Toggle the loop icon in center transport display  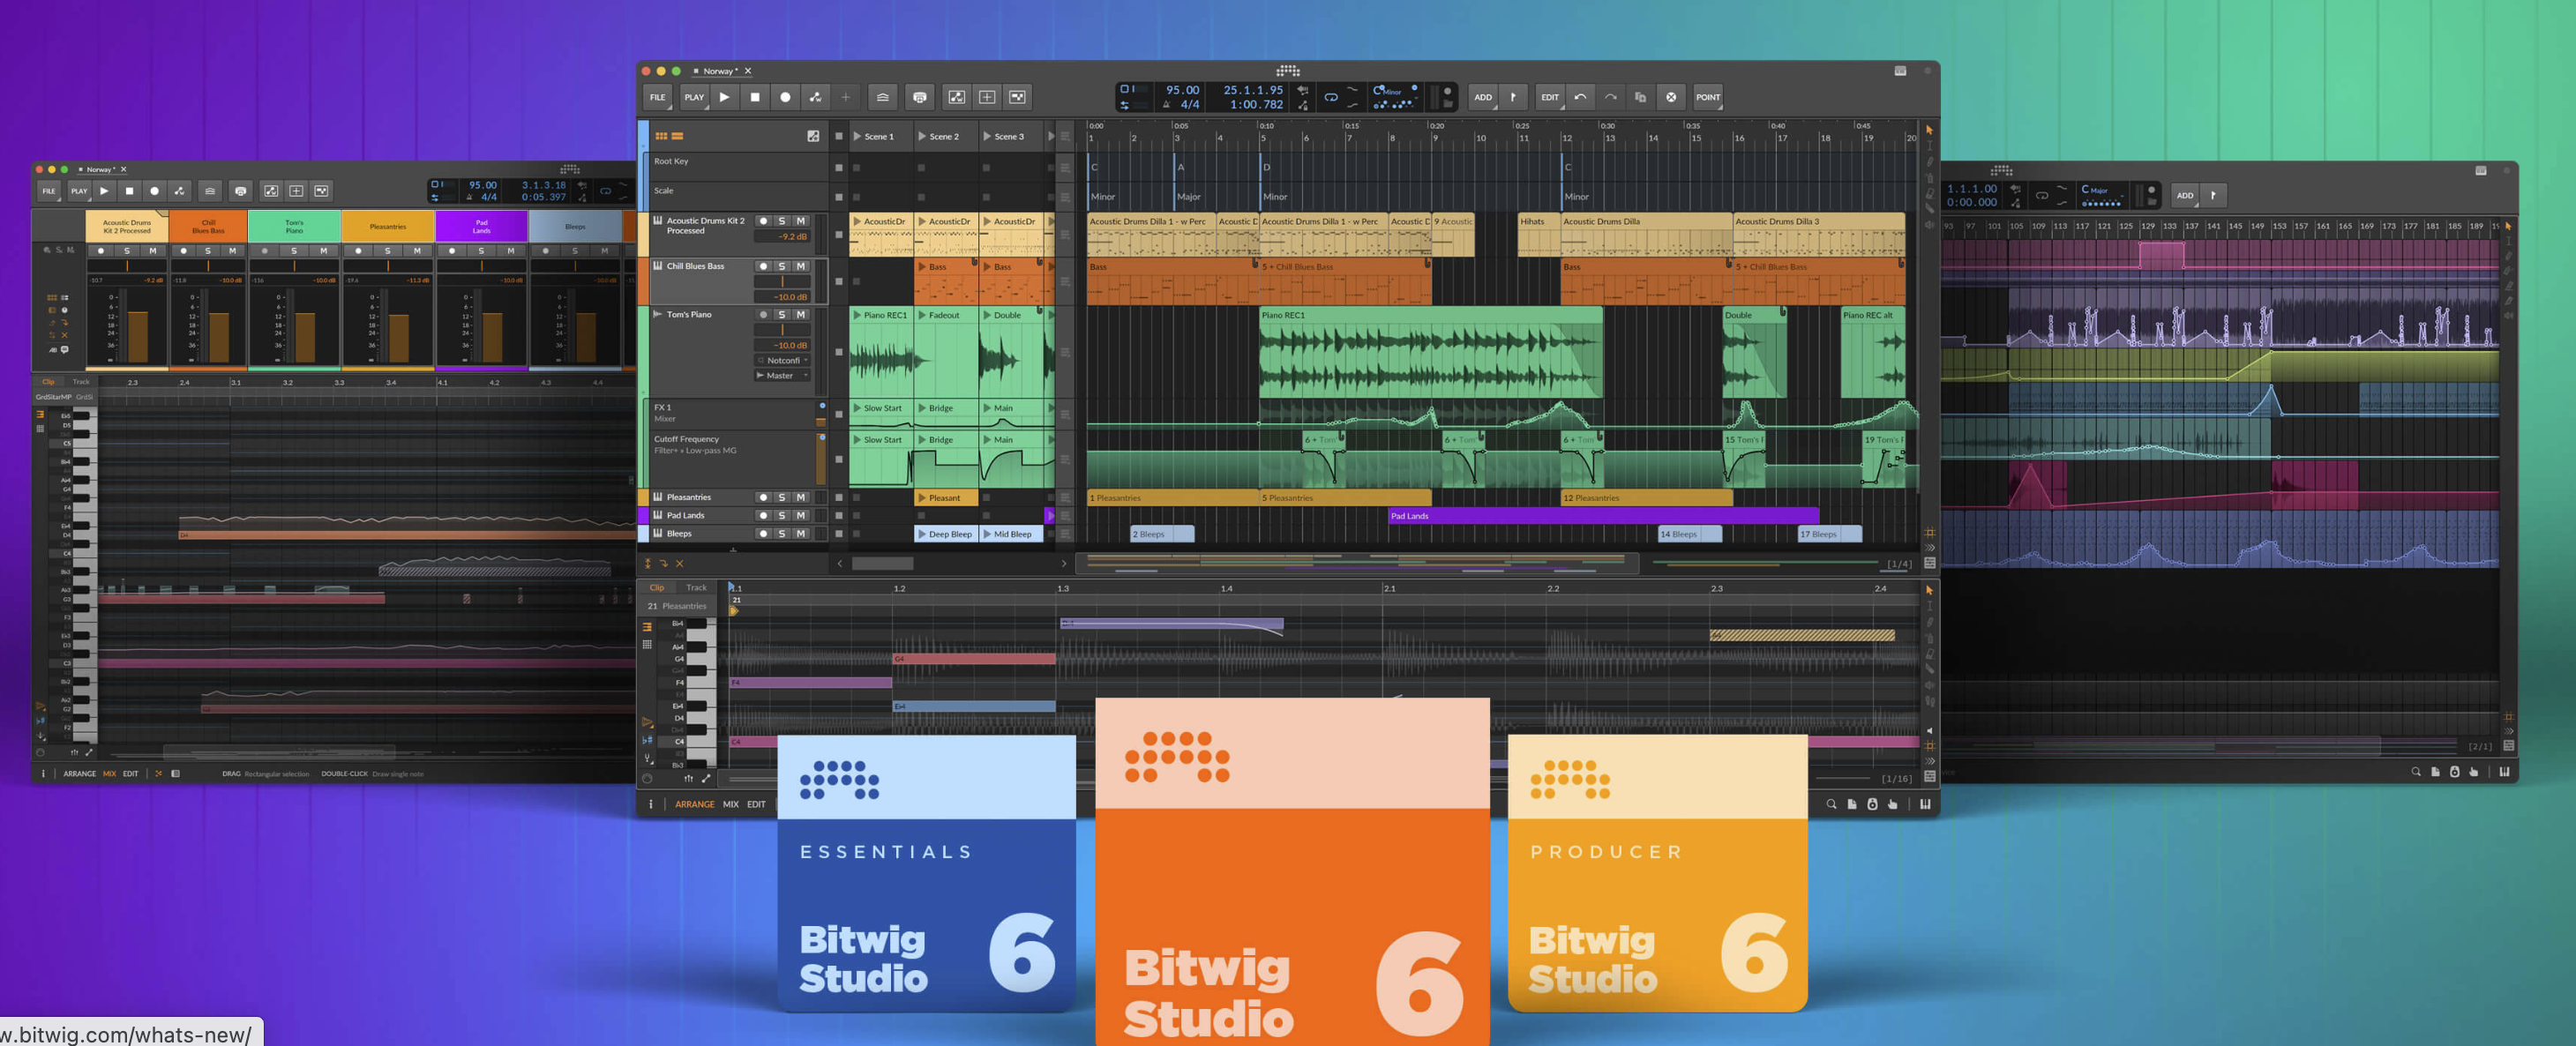tap(1331, 97)
